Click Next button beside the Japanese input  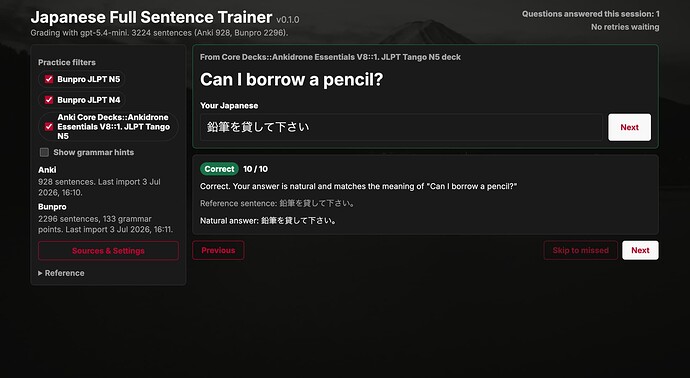[x=629, y=127]
